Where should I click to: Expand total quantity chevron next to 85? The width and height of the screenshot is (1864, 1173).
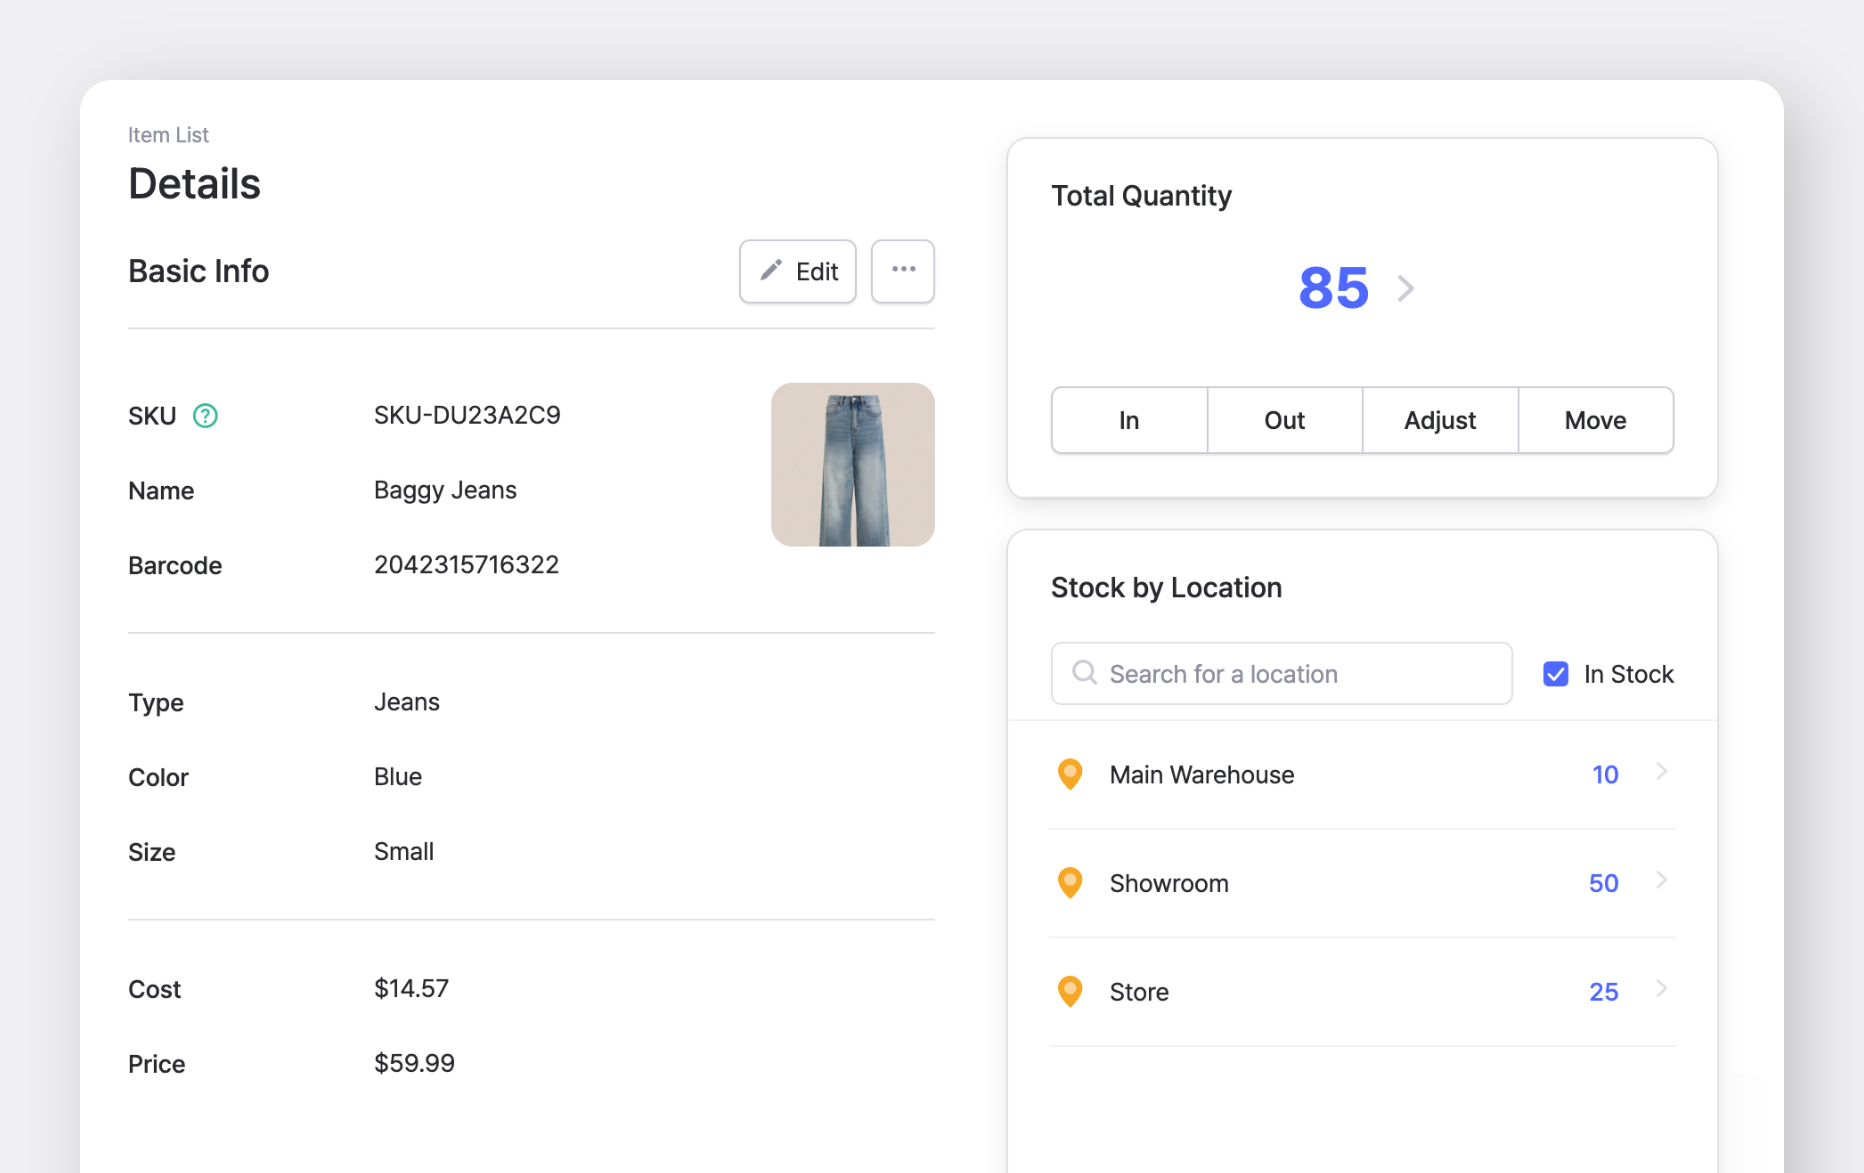[x=1406, y=289]
